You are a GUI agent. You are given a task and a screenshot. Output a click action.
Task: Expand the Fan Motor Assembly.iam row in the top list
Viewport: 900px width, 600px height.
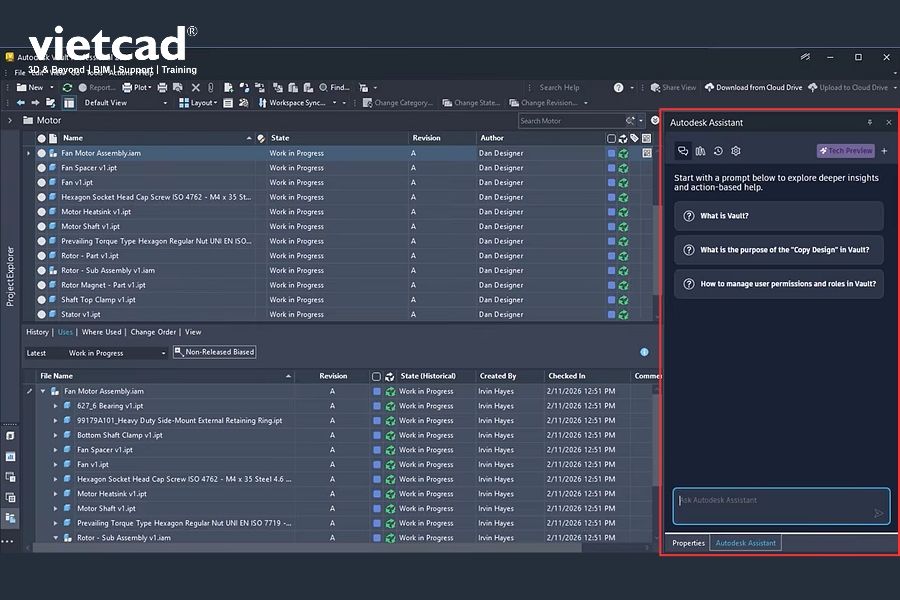click(29, 153)
